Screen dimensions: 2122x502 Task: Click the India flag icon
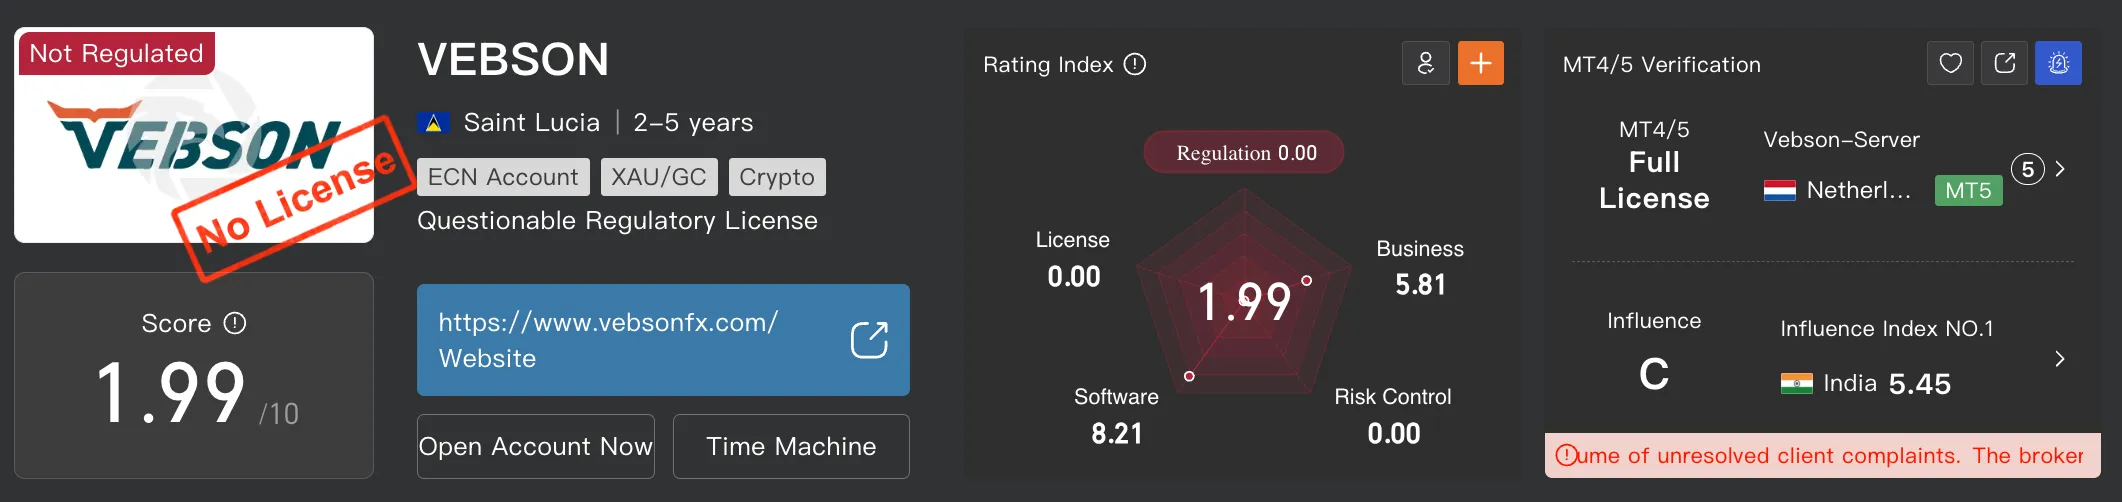tap(1797, 383)
